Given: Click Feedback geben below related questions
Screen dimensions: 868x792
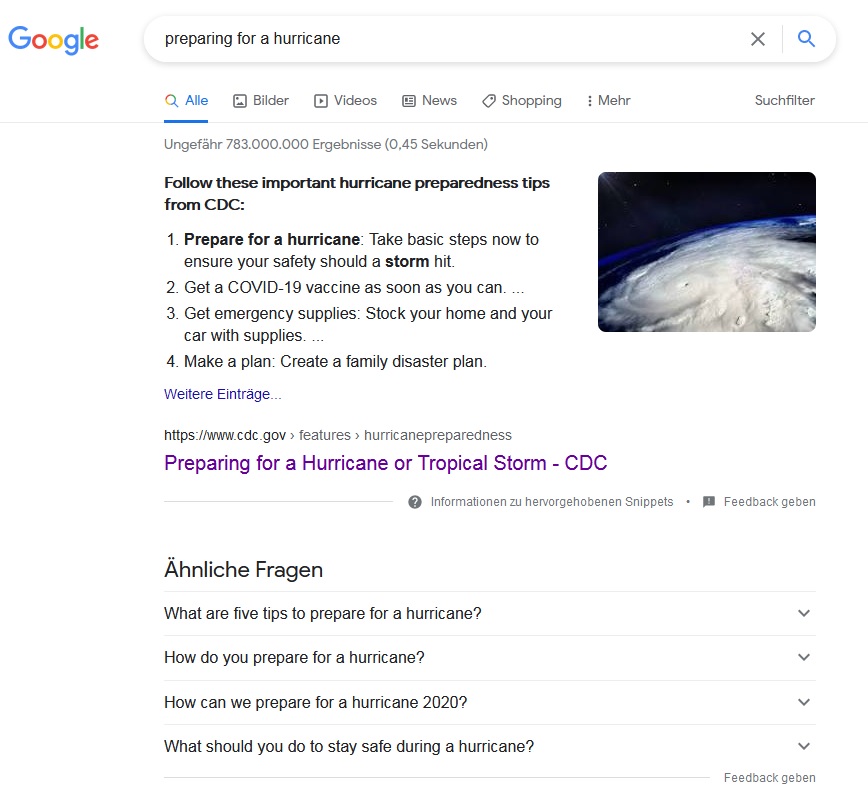Looking at the screenshot, I should point(769,777).
